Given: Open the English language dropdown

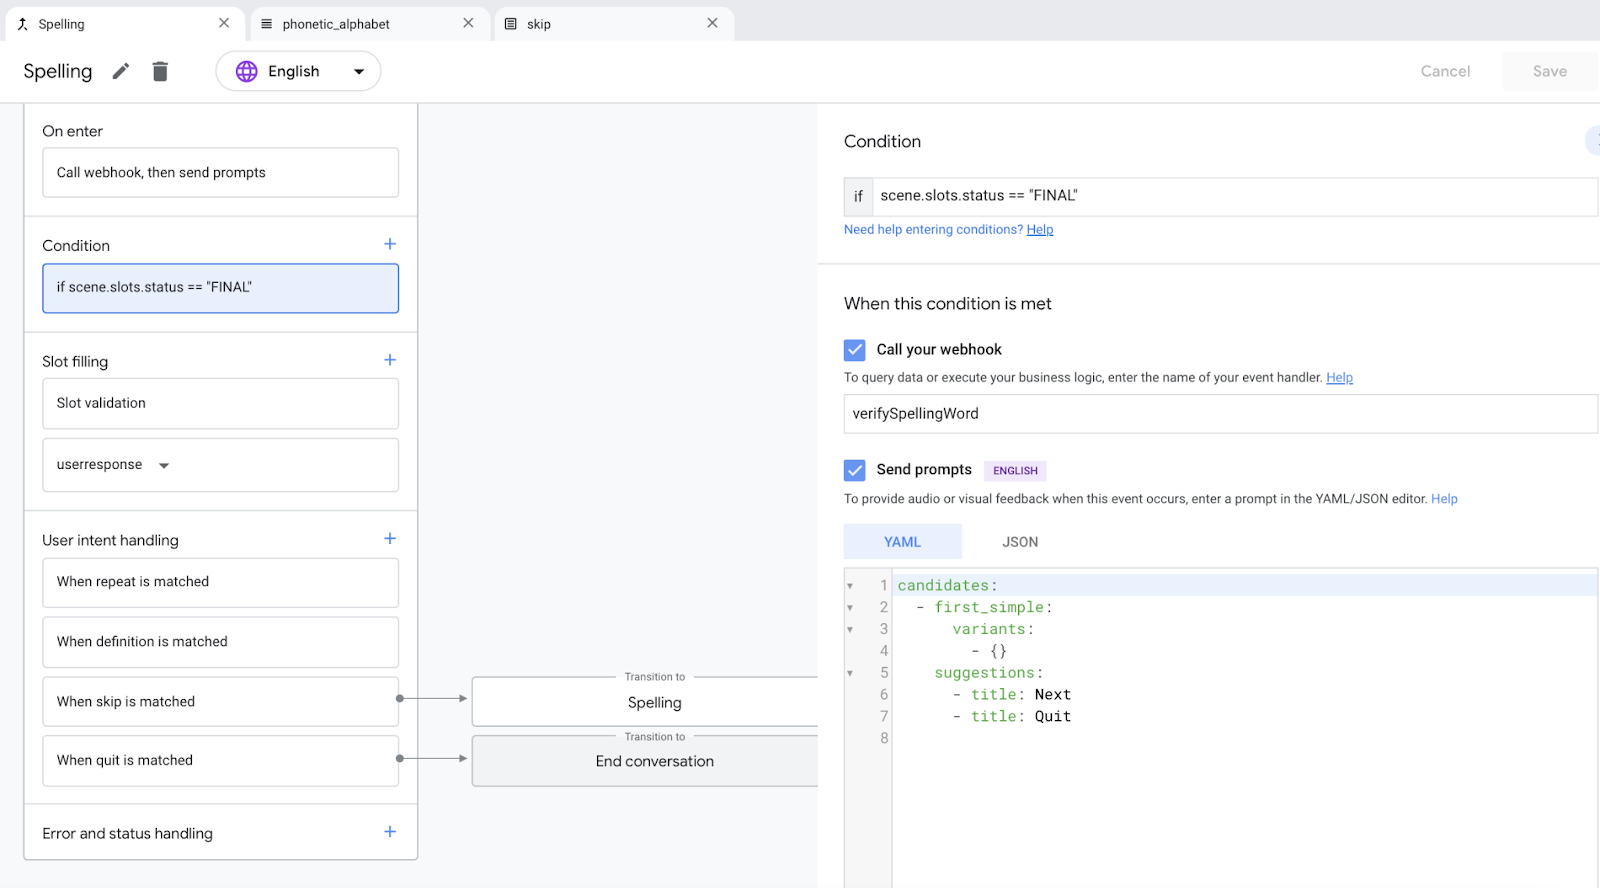Looking at the screenshot, I should [x=298, y=71].
